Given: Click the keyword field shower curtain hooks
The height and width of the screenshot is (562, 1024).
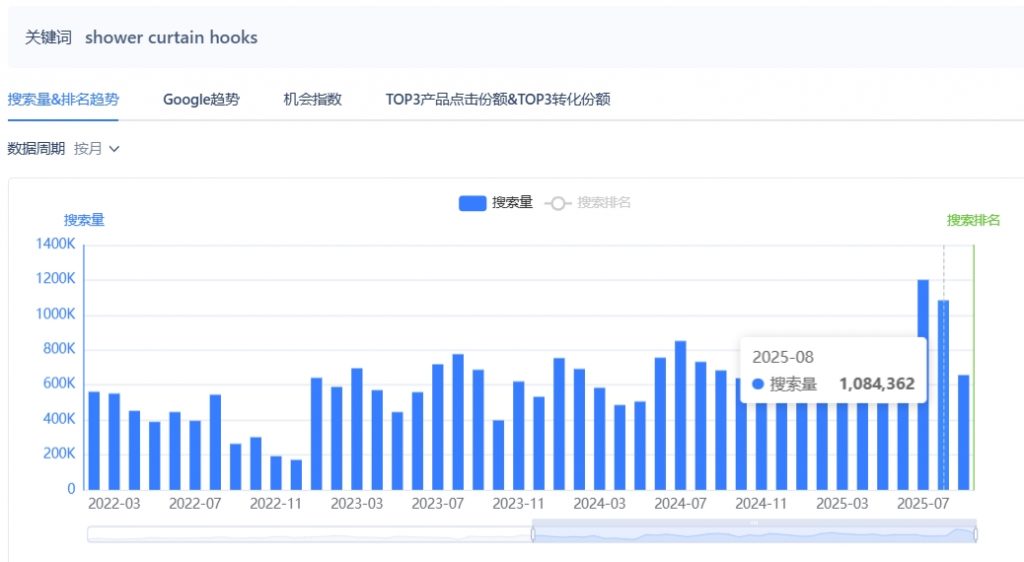Looking at the screenshot, I should point(171,38).
